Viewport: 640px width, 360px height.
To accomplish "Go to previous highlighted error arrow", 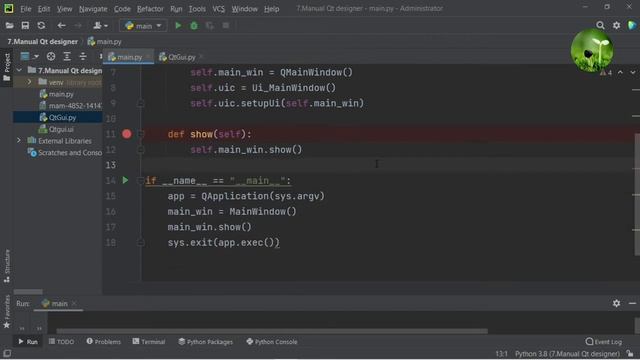I will tap(620, 72).
